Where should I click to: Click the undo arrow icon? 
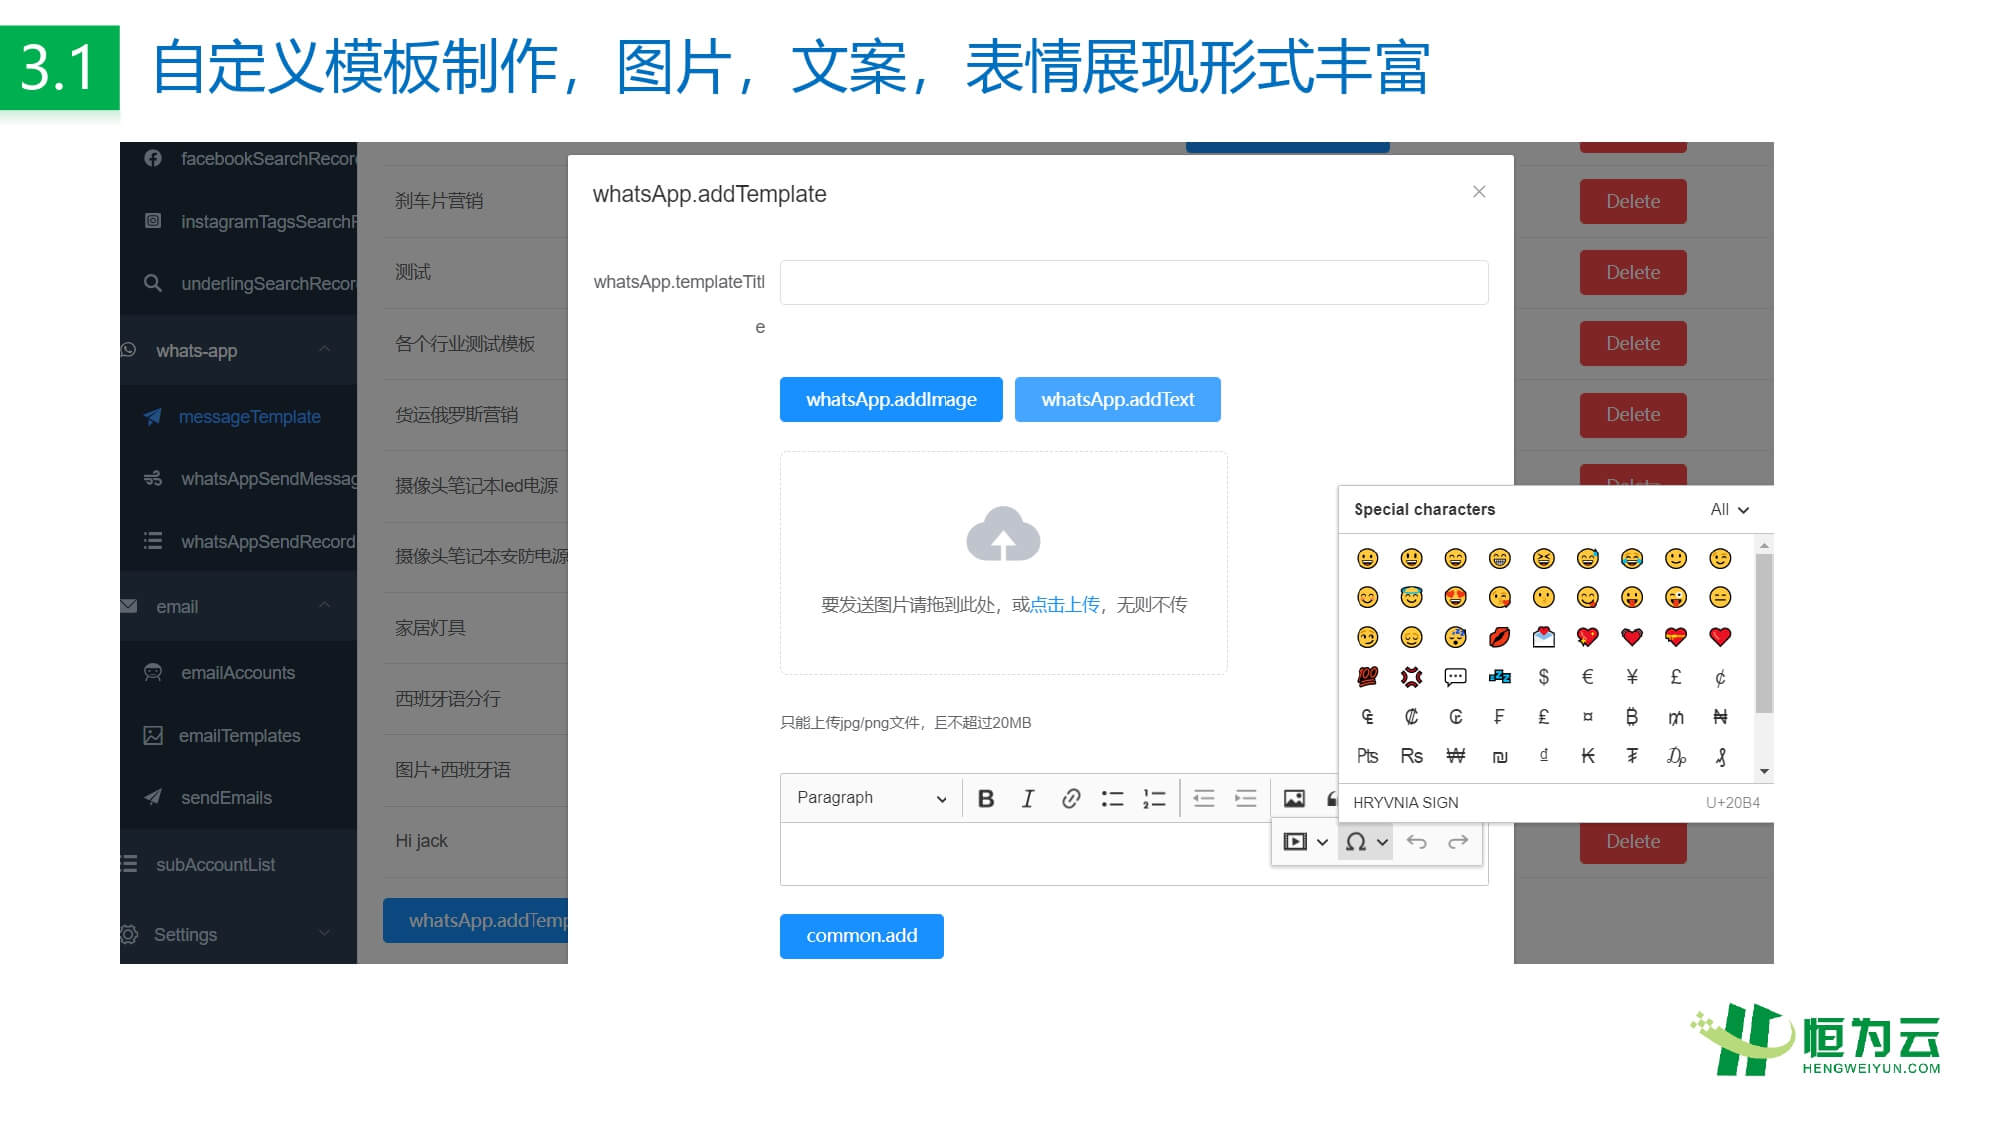coord(1416,842)
